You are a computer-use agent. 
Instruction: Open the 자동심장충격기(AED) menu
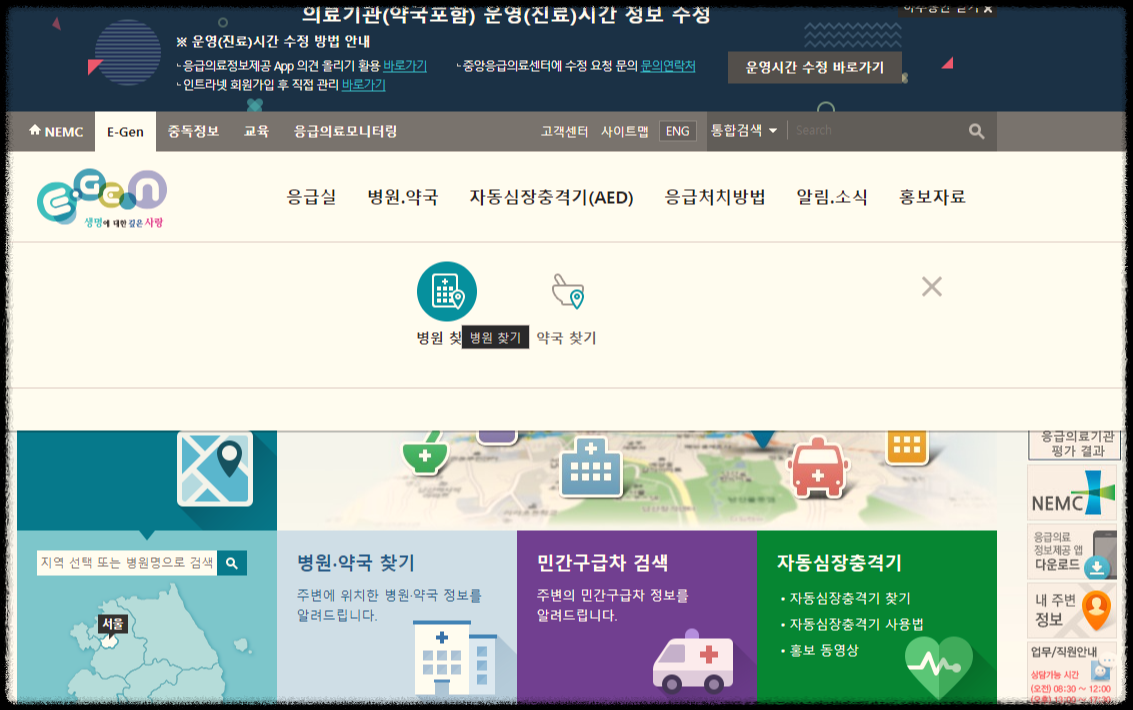coord(551,197)
